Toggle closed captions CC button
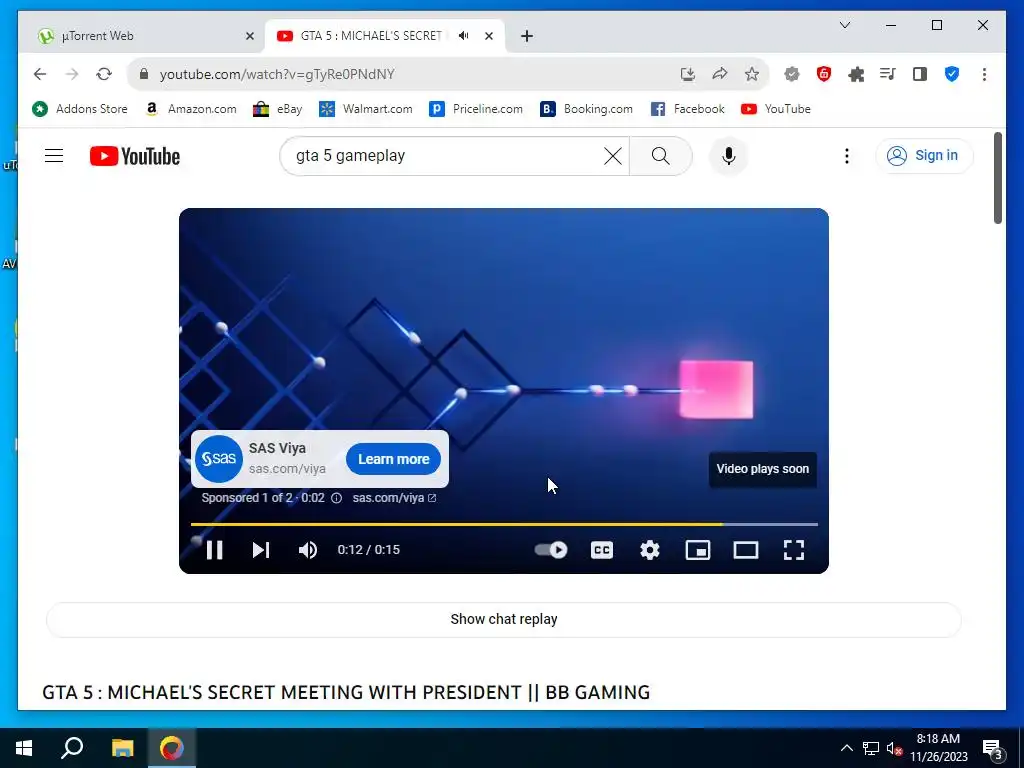Image resolution: width=1024 pixels, height=768 pixels. point(601,550)
